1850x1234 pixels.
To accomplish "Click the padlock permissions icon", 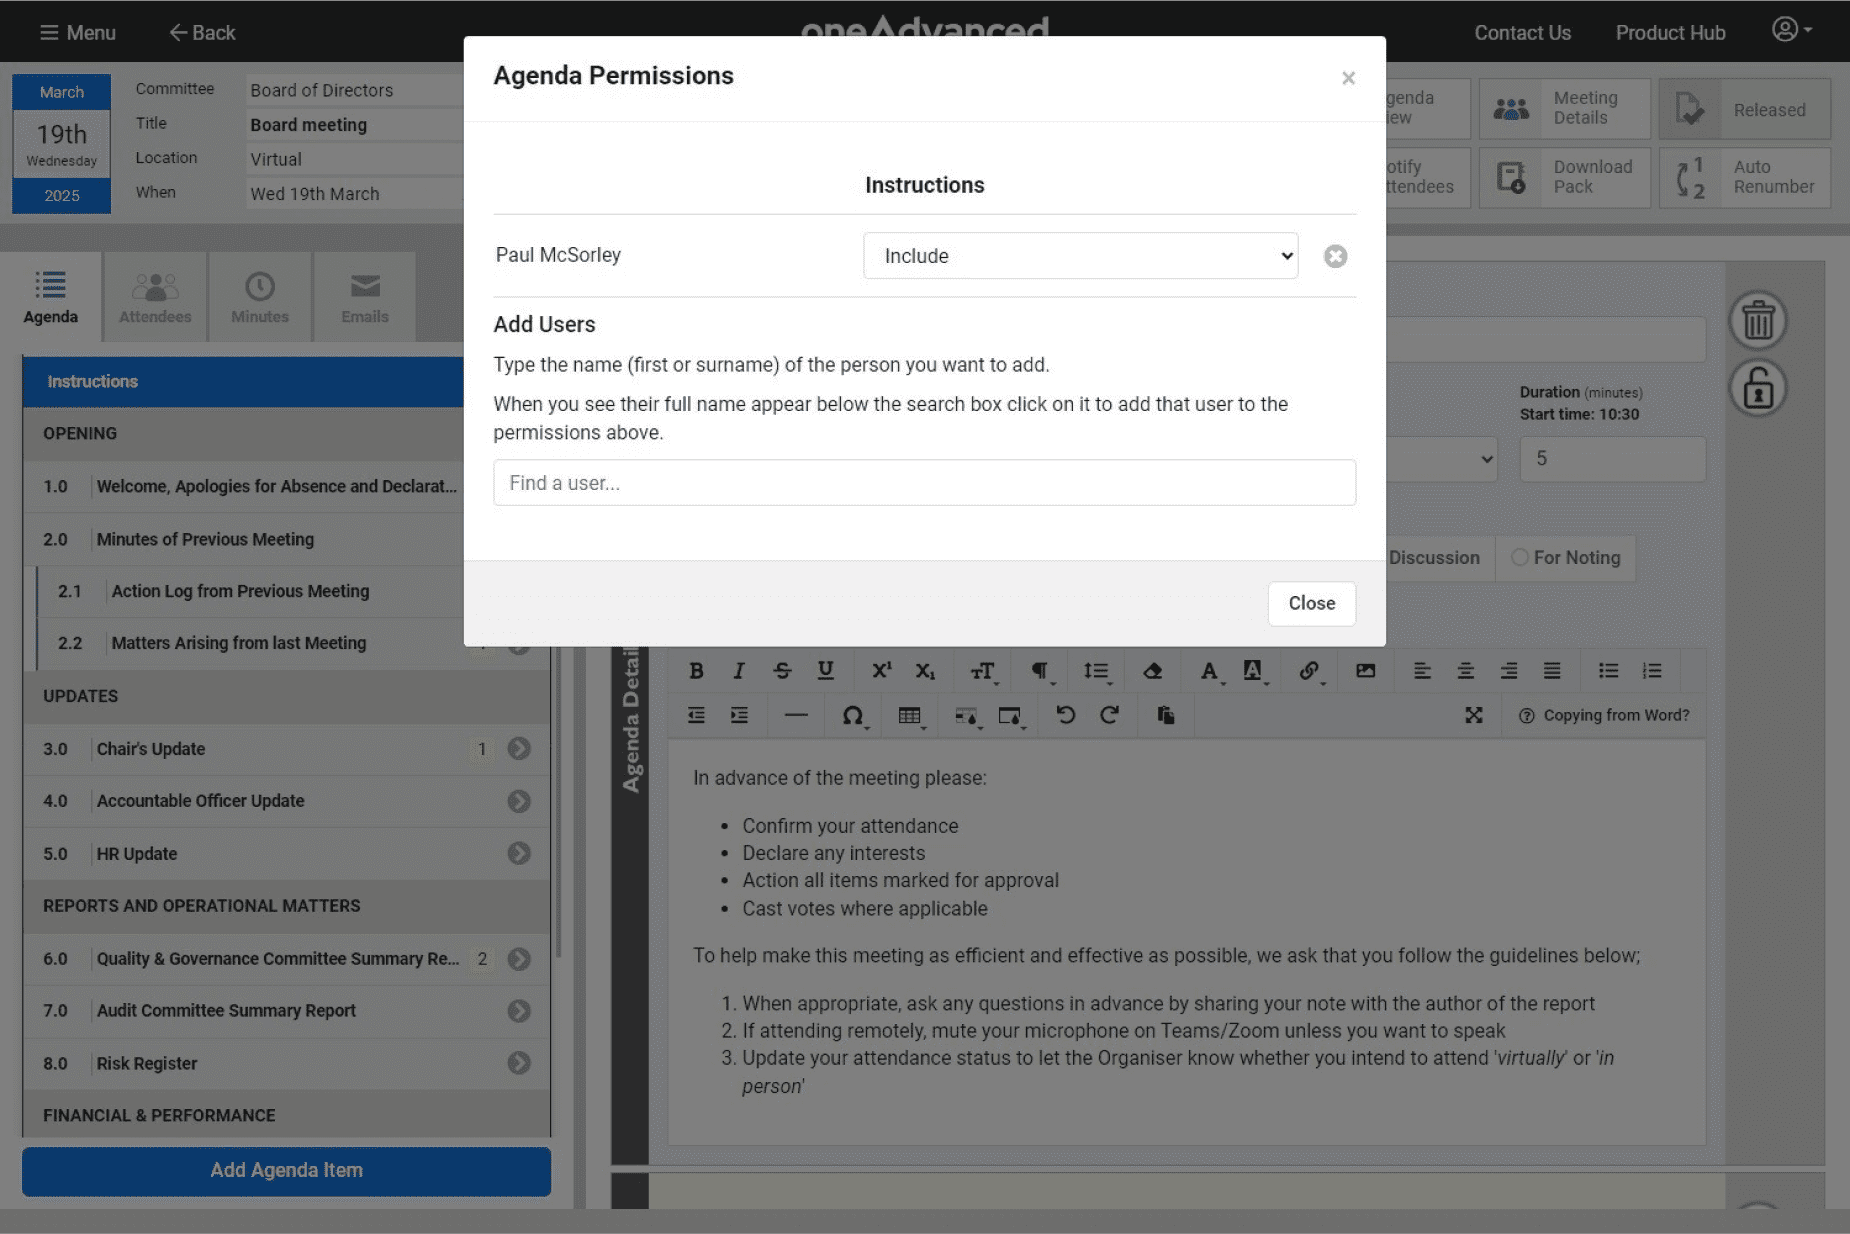I will click(x=1757, y=389).
